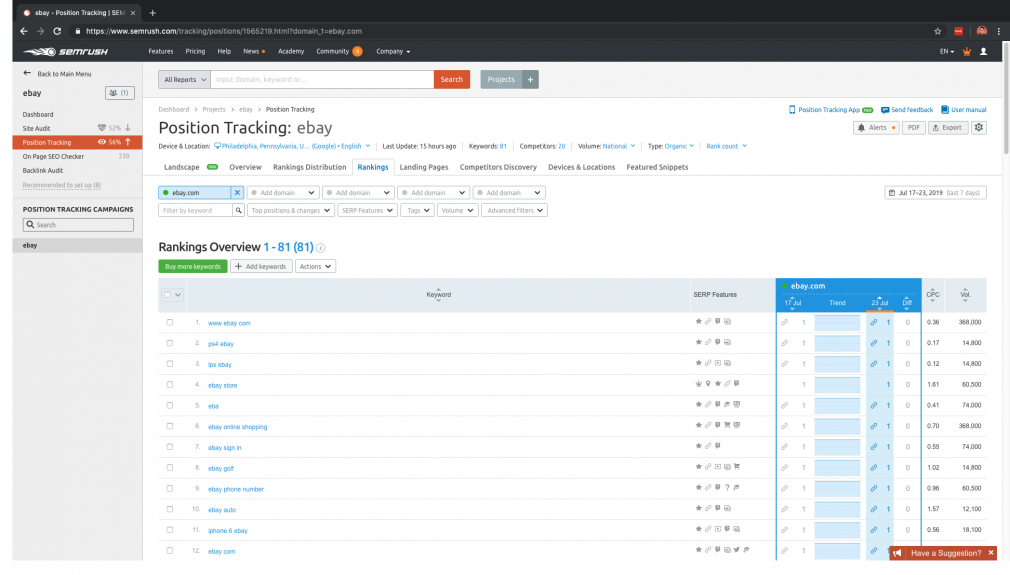Open Site Audit in the sidebar
The image size is (1010, 575).
(36, 128)
